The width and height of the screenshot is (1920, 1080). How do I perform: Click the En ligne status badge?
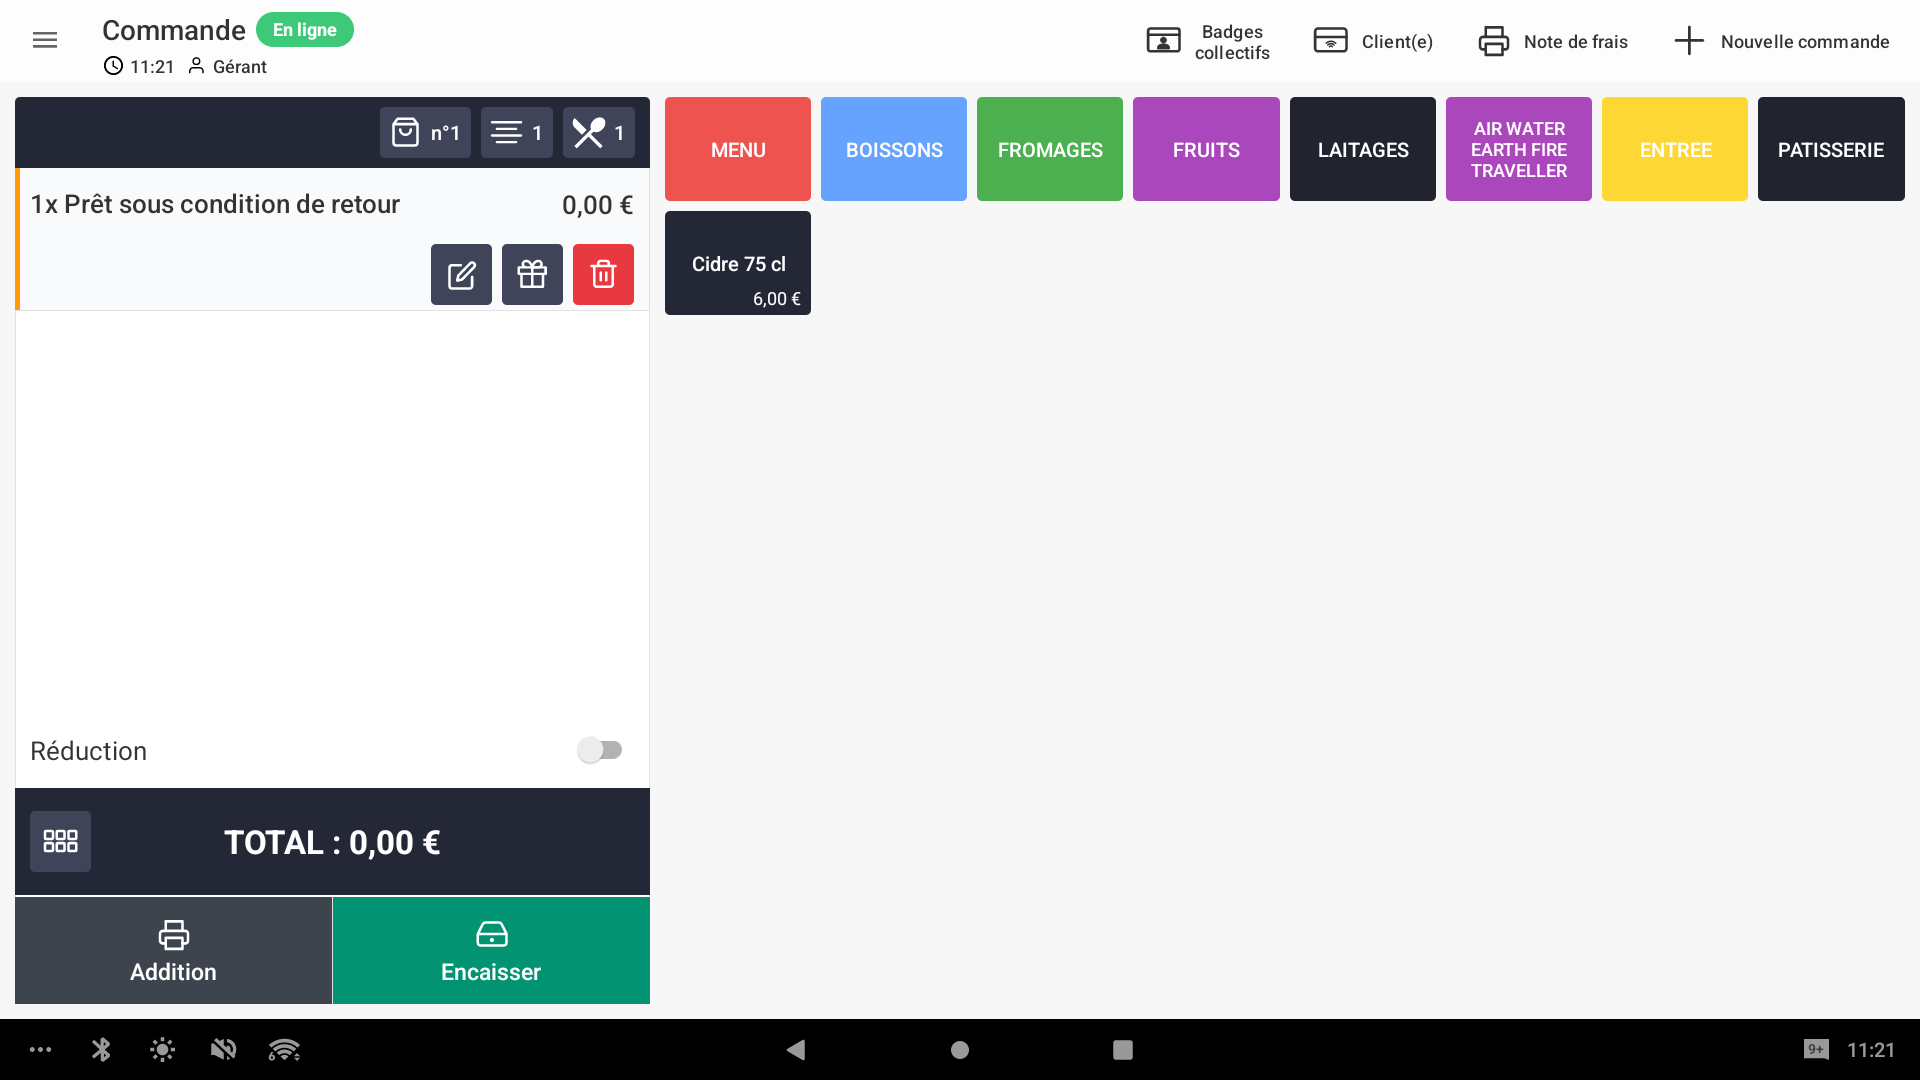pos(304,29)
